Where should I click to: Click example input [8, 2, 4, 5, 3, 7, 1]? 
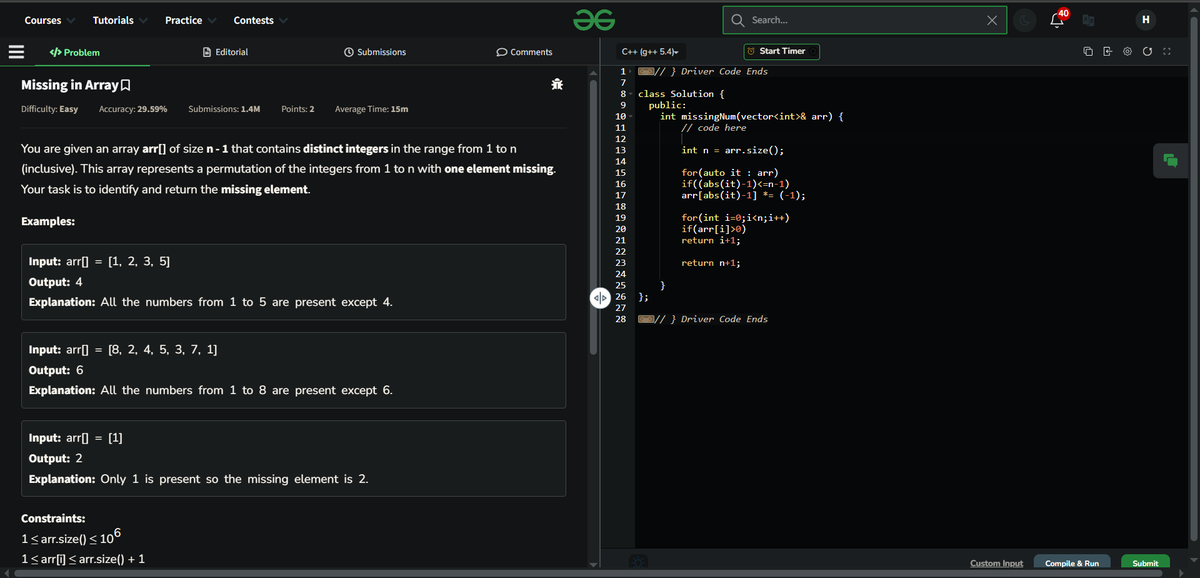pos(162,350)
